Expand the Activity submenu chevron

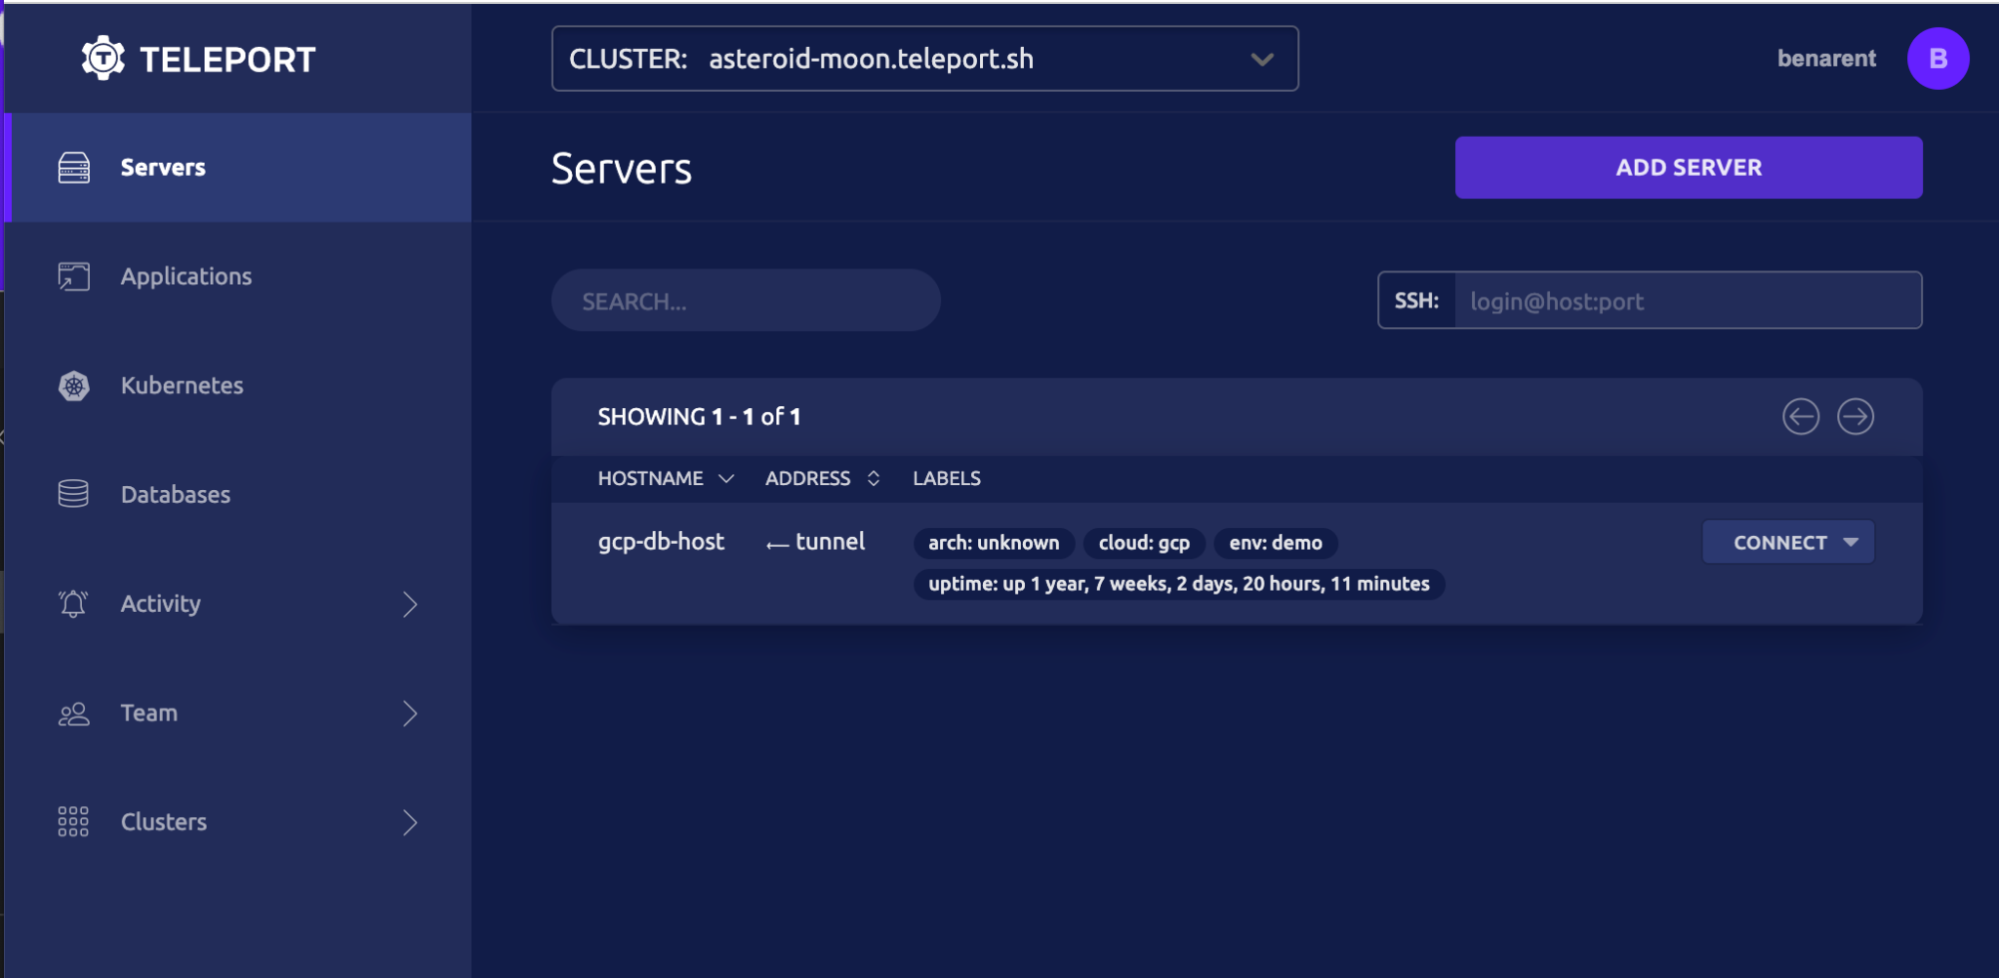(410, 603)
